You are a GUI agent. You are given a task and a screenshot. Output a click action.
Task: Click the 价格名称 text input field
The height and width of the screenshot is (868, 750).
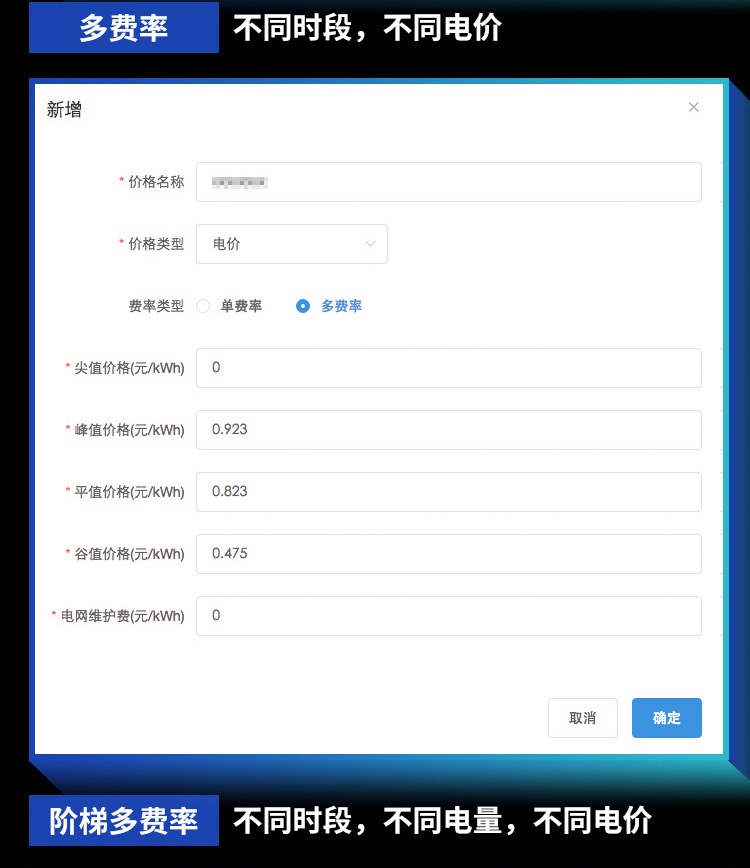pos(448,182)
